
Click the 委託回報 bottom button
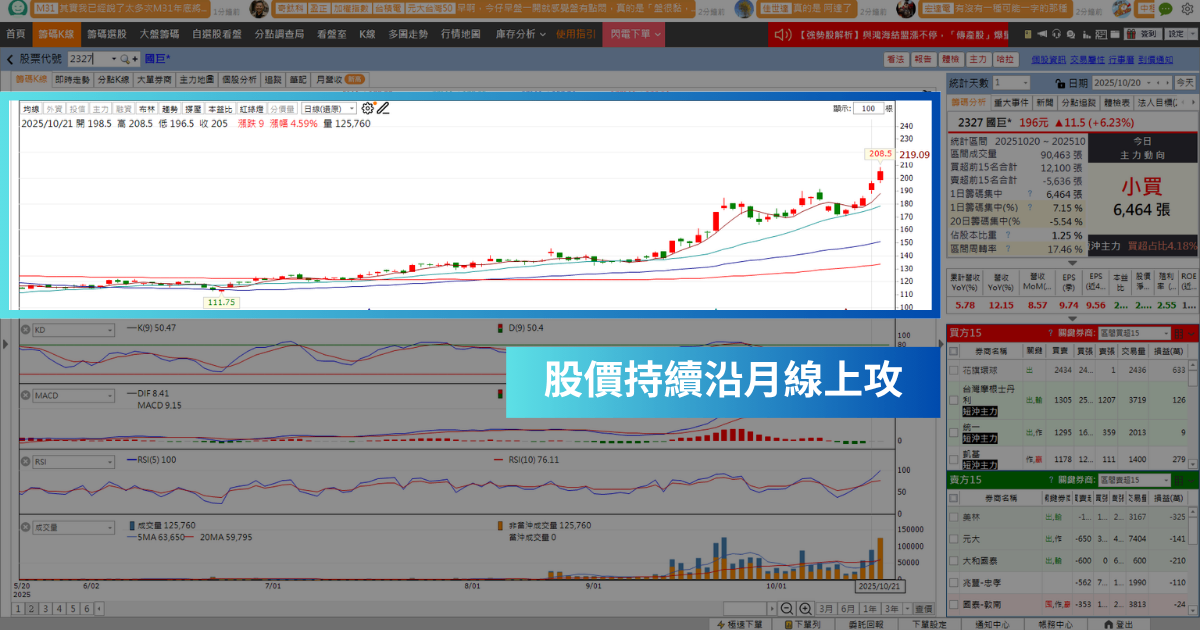click(868, 624)
